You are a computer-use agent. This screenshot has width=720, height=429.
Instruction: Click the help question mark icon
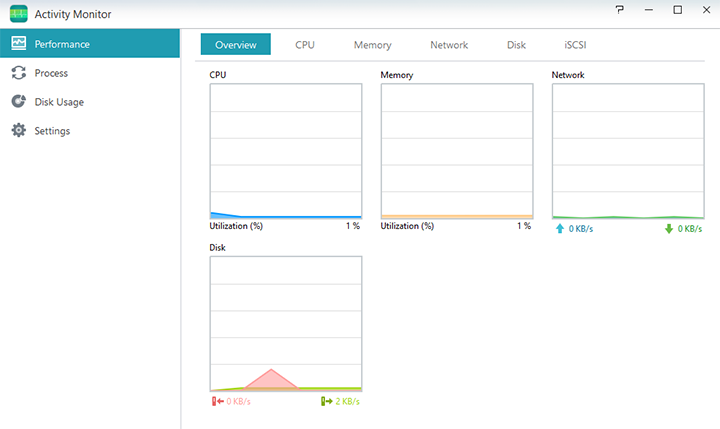tap(621, 10)
